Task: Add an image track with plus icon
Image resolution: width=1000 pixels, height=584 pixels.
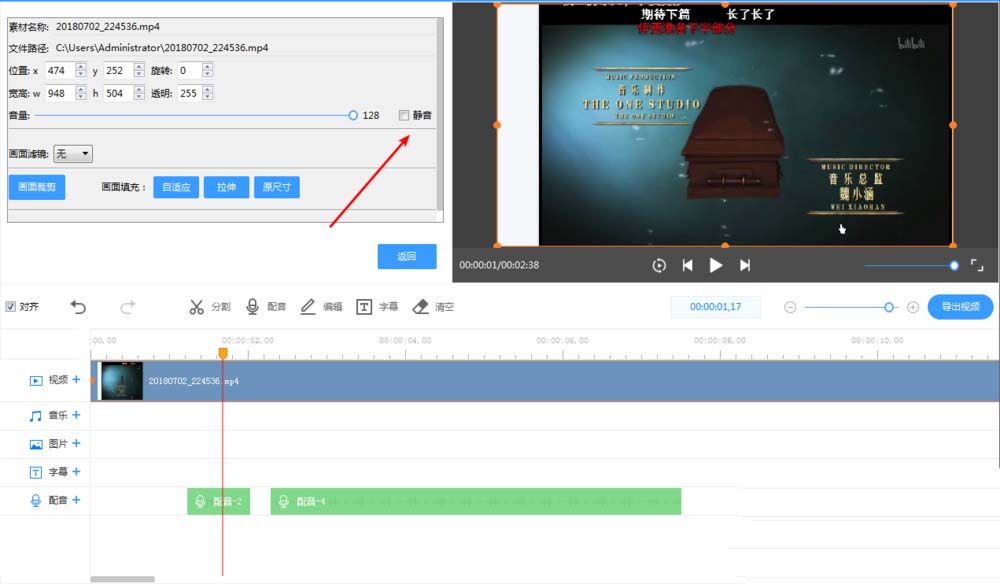Action: [77, 443]
